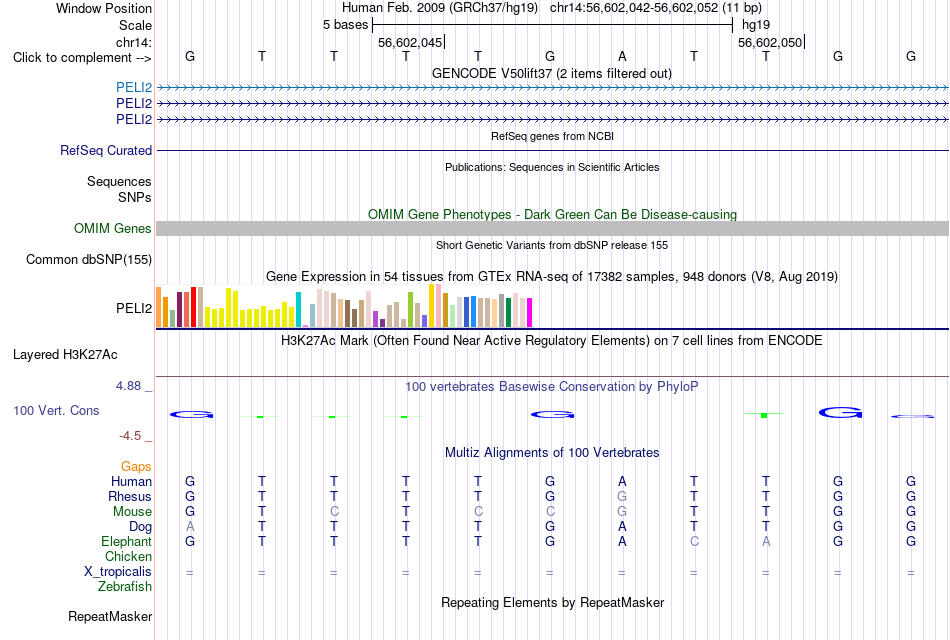Click Multiz Alignments of 100 Vertebrates title
The width and height of the screenshot is (950, 640).
pyautogui.click(x=552, y=453)
